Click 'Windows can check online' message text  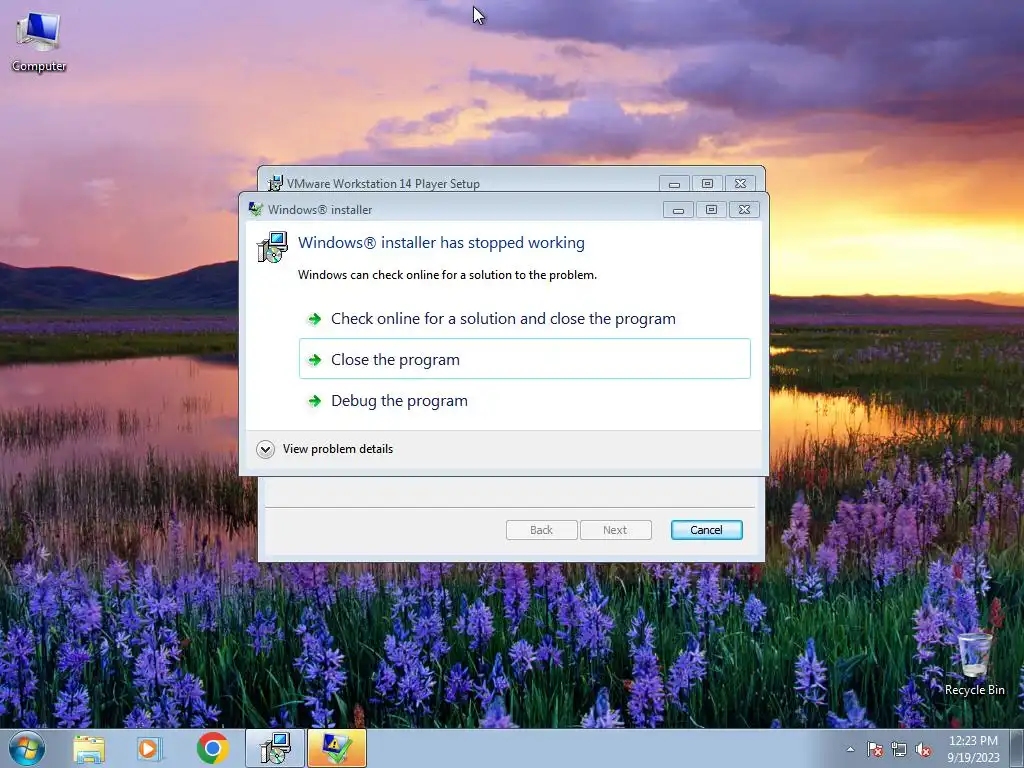pos(447,275)
